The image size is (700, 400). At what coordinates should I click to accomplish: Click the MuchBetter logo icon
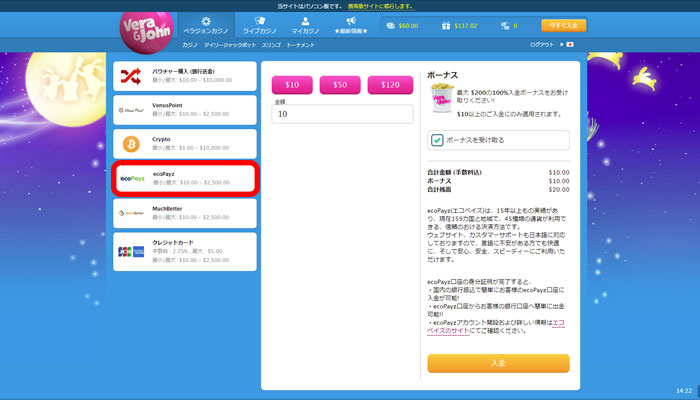131,213
